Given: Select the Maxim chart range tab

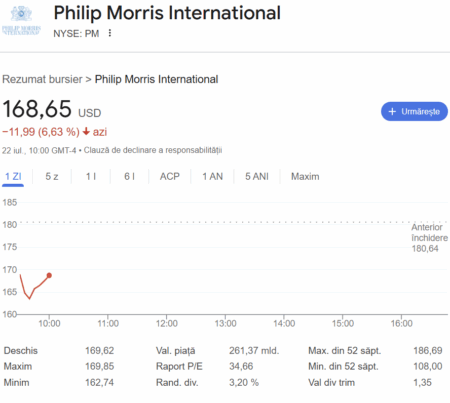Looking at the screenshot, I should (305, 176).
